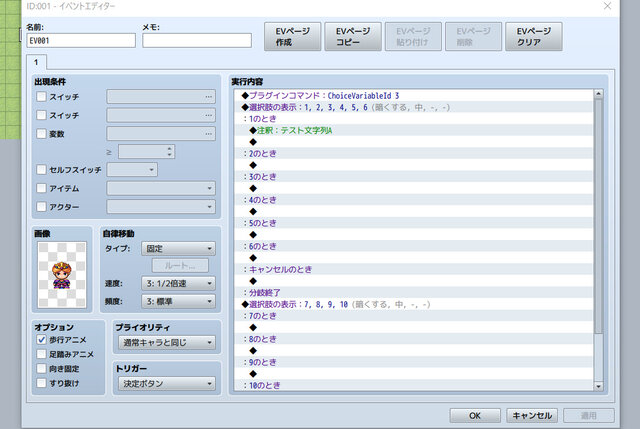The width and height of the screenshot is (640, 429).
Task: Check the 足踏みアニメ option
Action: [41, 354]
